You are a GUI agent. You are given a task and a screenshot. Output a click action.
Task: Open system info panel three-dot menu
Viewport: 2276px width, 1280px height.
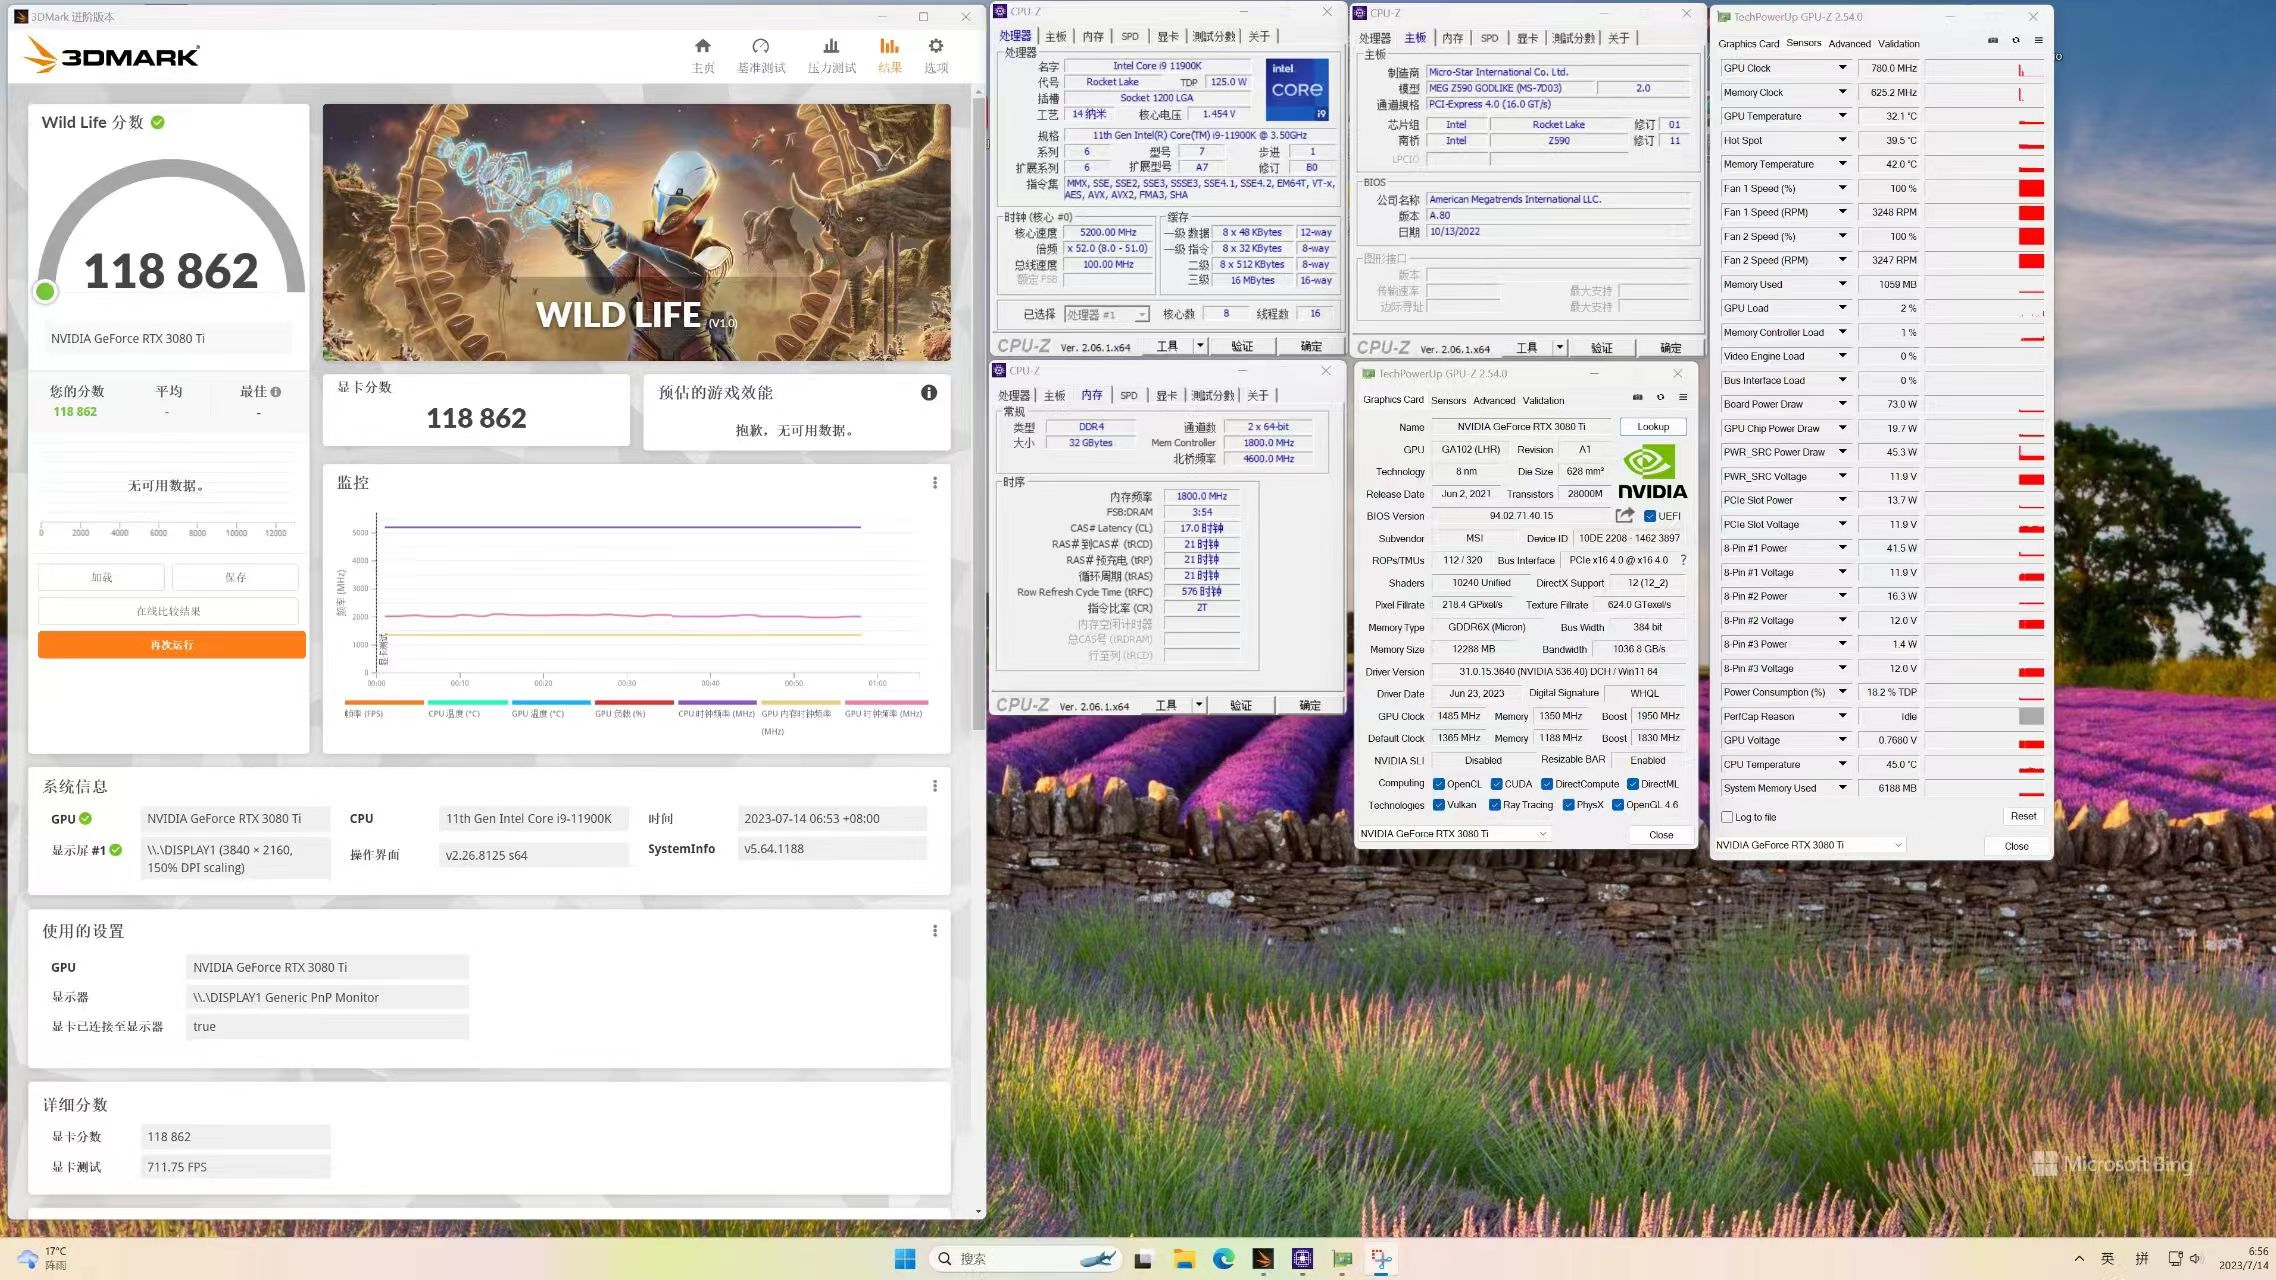coord(935,786)
